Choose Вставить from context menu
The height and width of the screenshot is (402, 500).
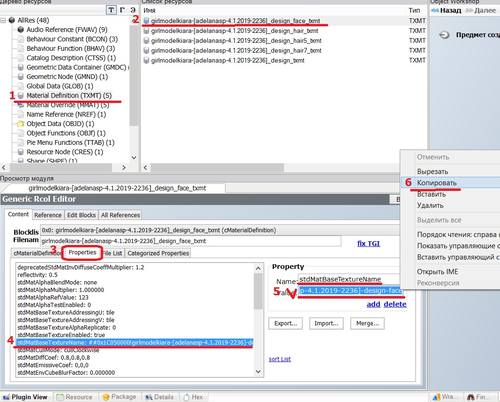click(x=431, y=194)
